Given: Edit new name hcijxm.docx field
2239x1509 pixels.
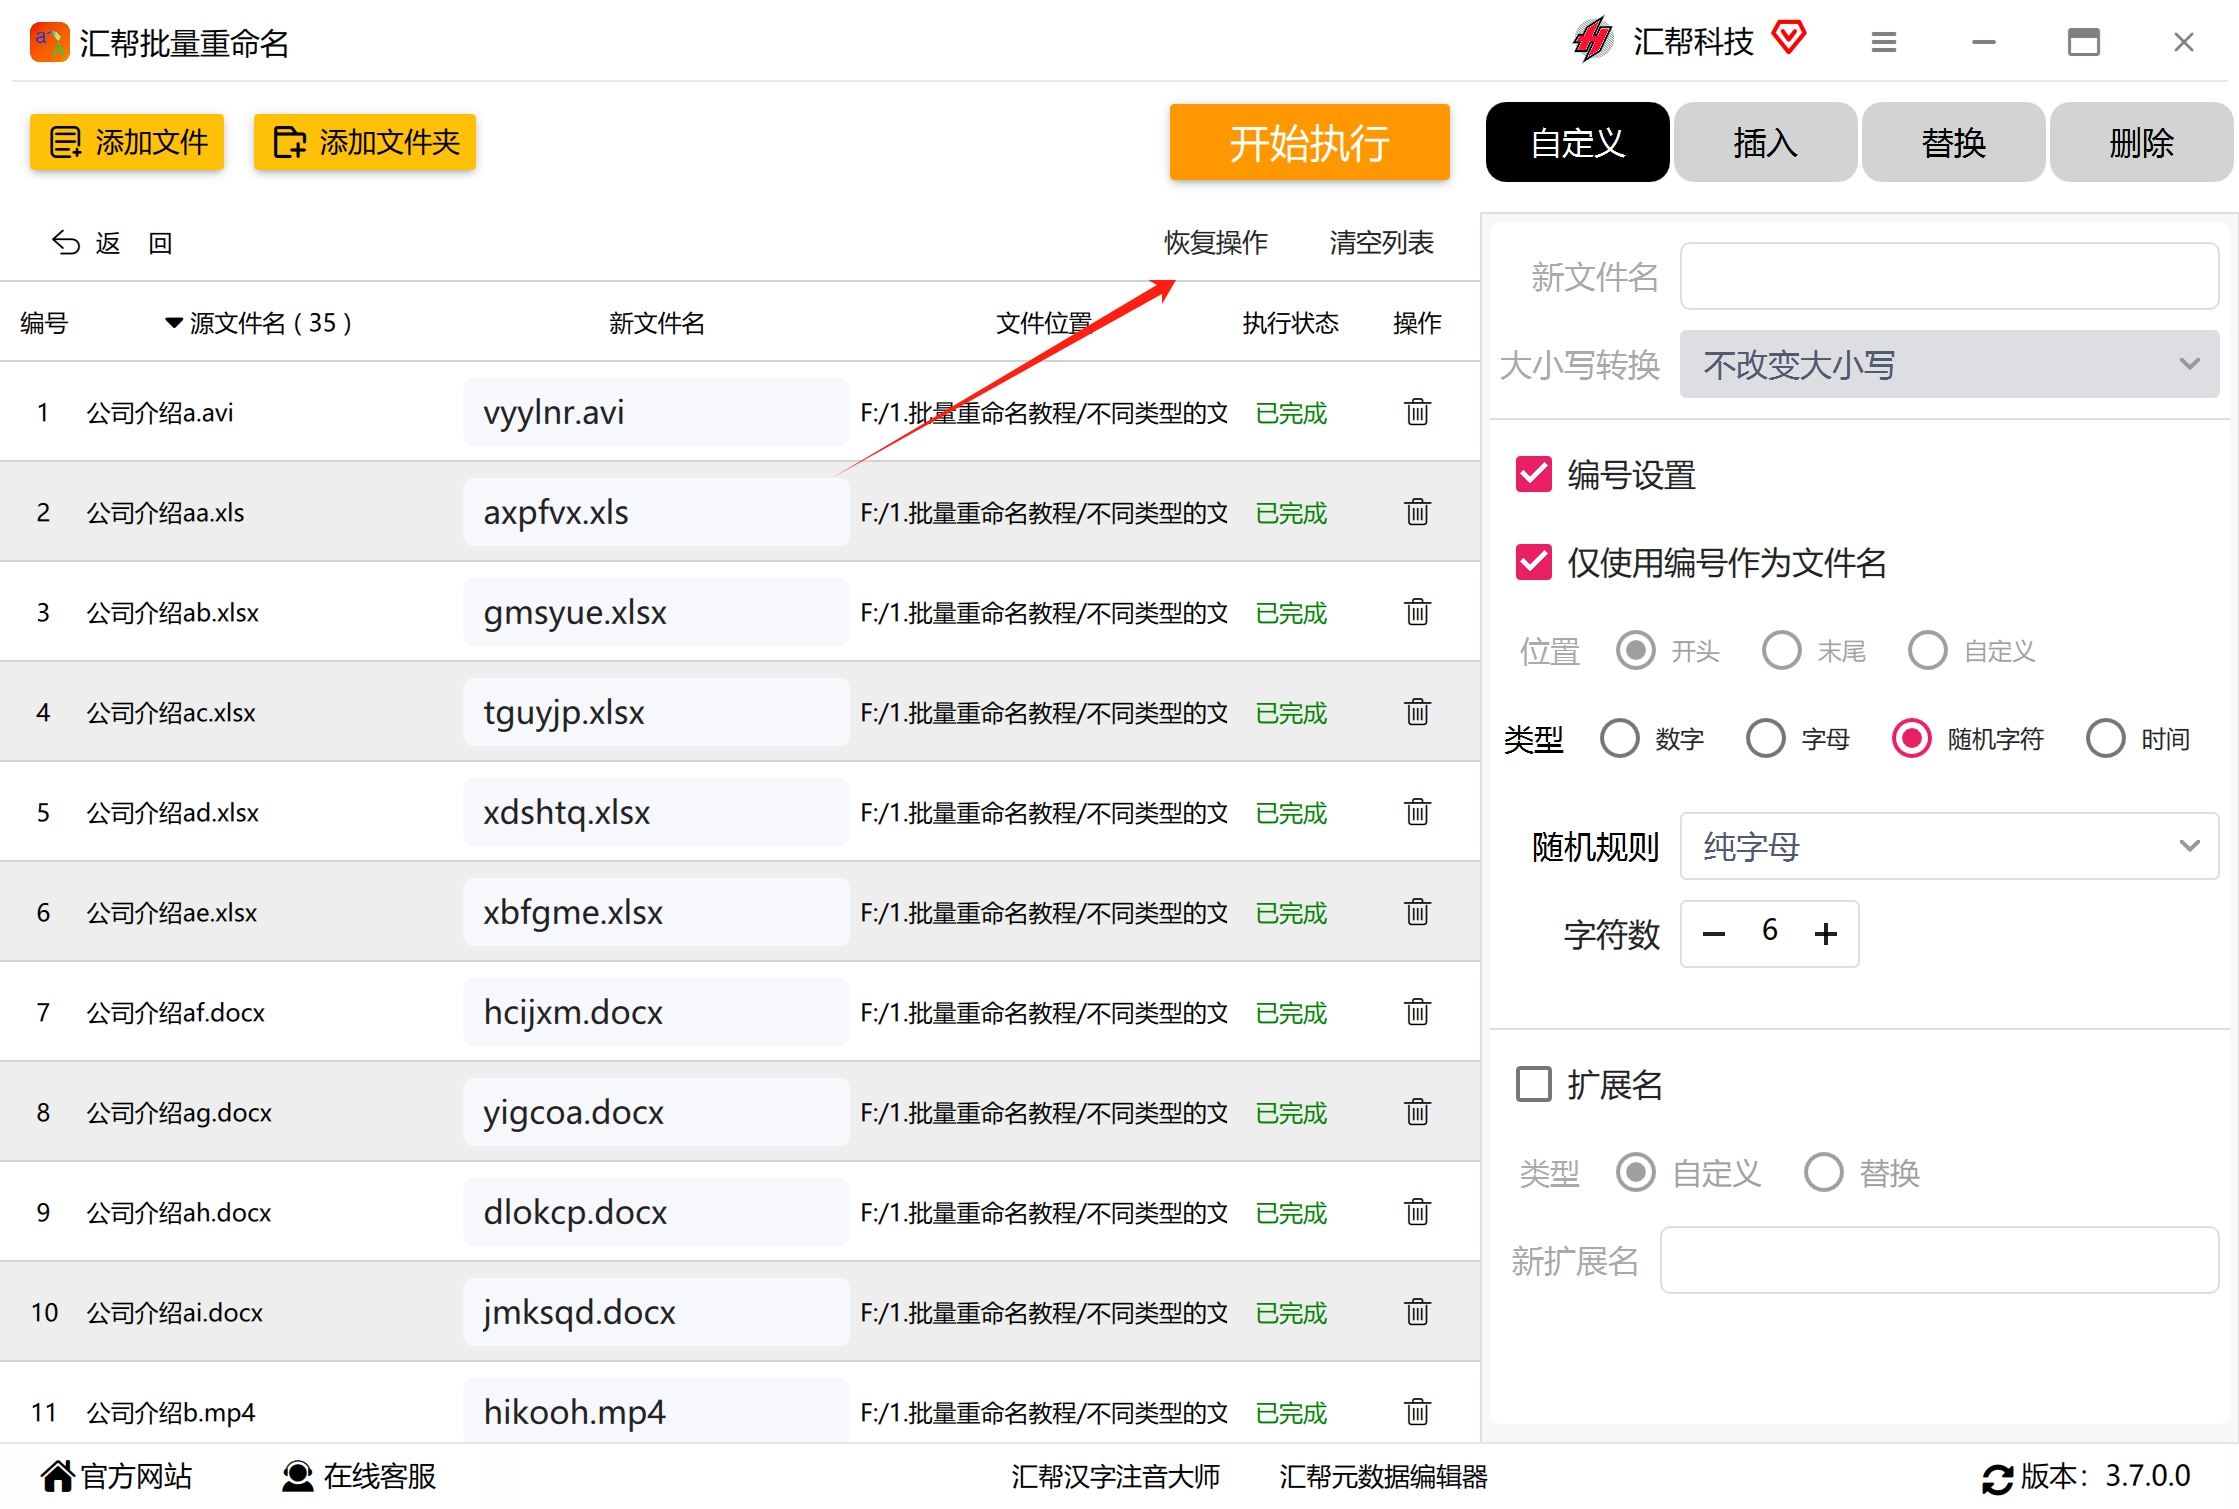Looking at the screenshot, I should (656, 1012).
